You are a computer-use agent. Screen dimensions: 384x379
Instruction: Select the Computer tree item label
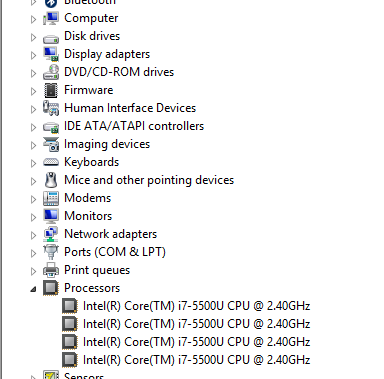pyautogui.click(x=91, y=18)
